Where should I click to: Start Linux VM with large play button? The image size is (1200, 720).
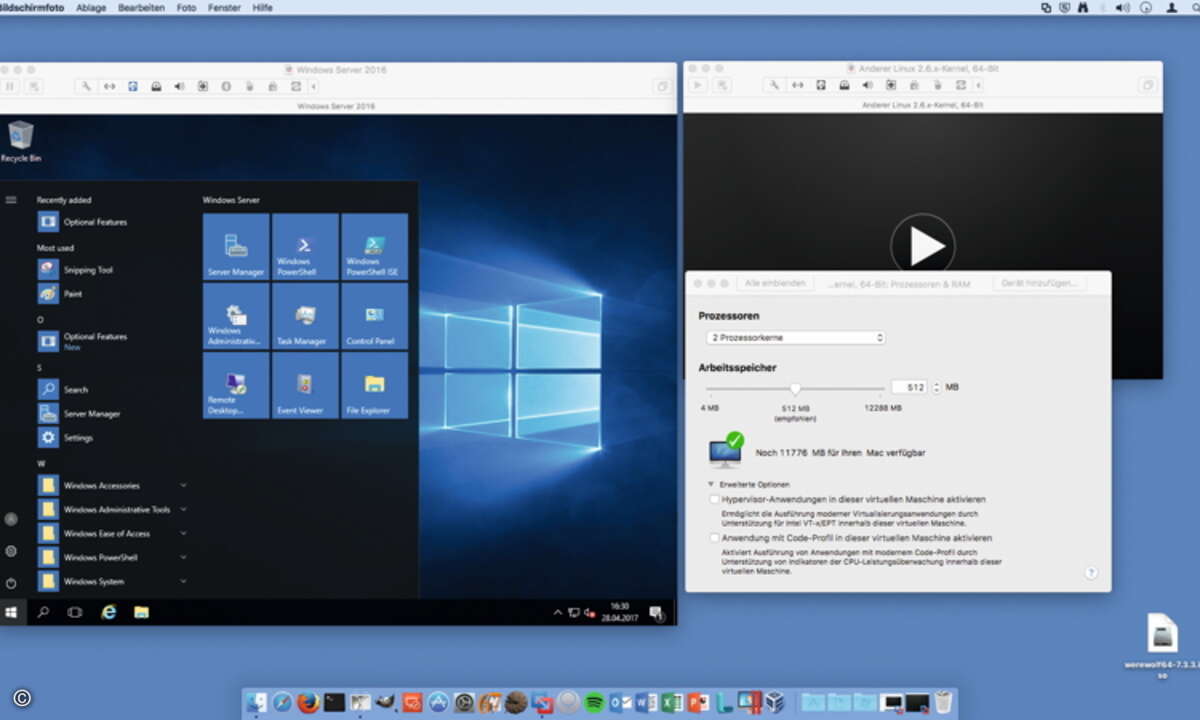pos(923,244)
